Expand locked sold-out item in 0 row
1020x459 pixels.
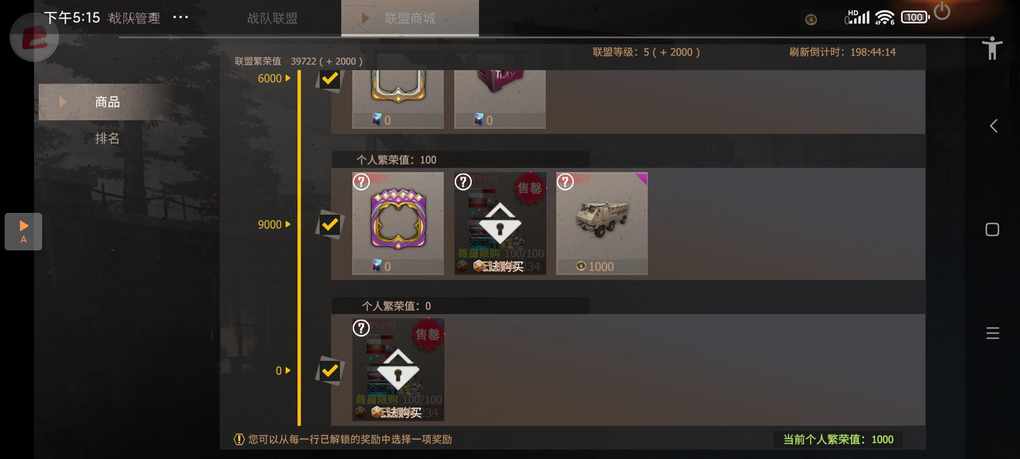tap(398, 369)
